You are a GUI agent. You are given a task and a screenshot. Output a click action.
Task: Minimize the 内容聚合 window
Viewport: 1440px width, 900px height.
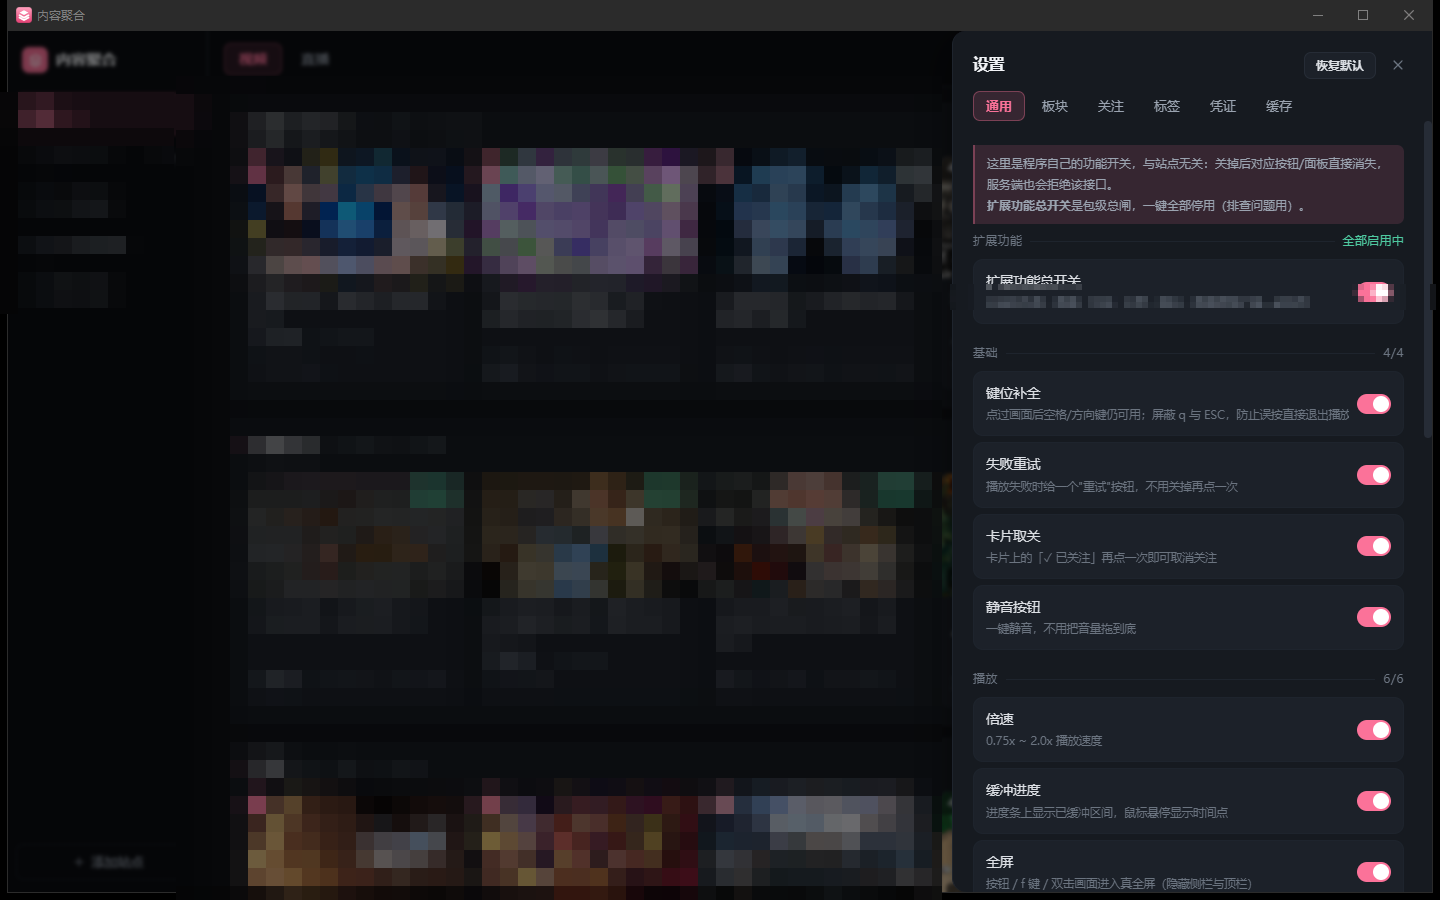pos(1318,15)
